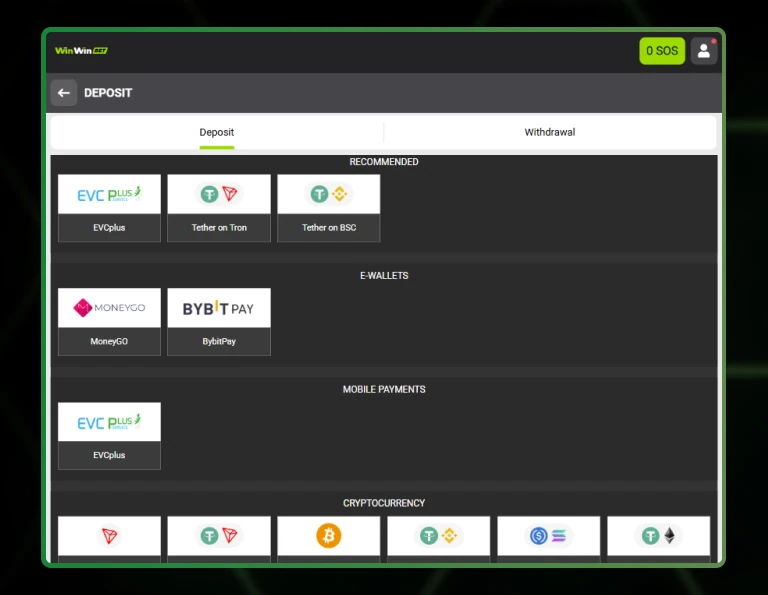Click the EVCplus label under Recommended
The height and width of the screenshot is (595, 768).
tap(109, 228)
